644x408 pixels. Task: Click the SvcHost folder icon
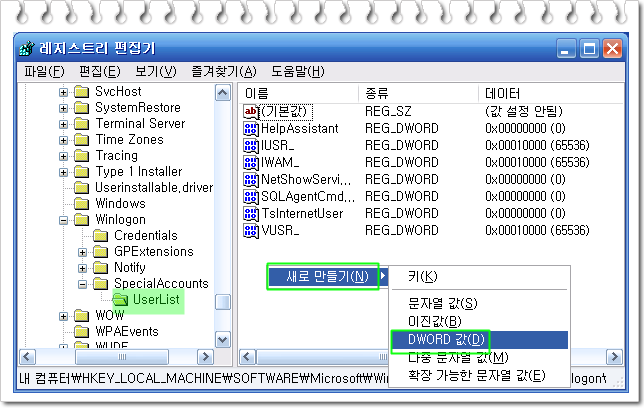pyautogui.click(x=81, y=92)
